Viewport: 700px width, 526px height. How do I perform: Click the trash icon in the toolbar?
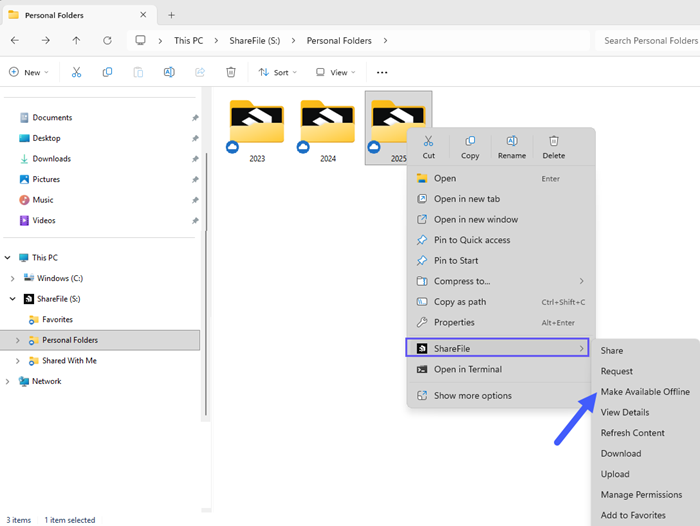(x=231, y=72)
